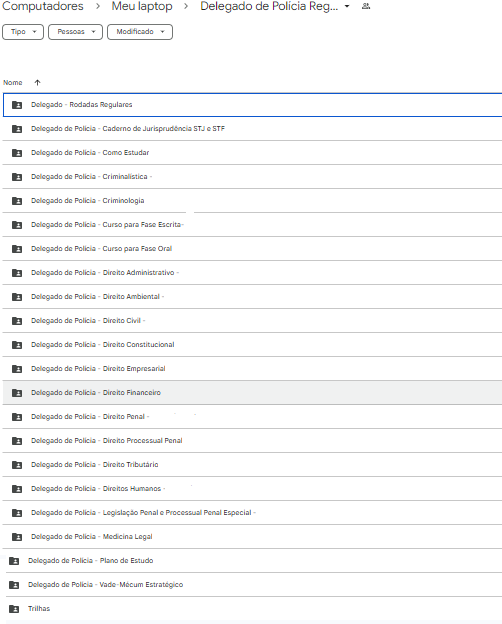Select the Direito Financeiro folder row
The image size is (502, 624).
tap(252, 392)
